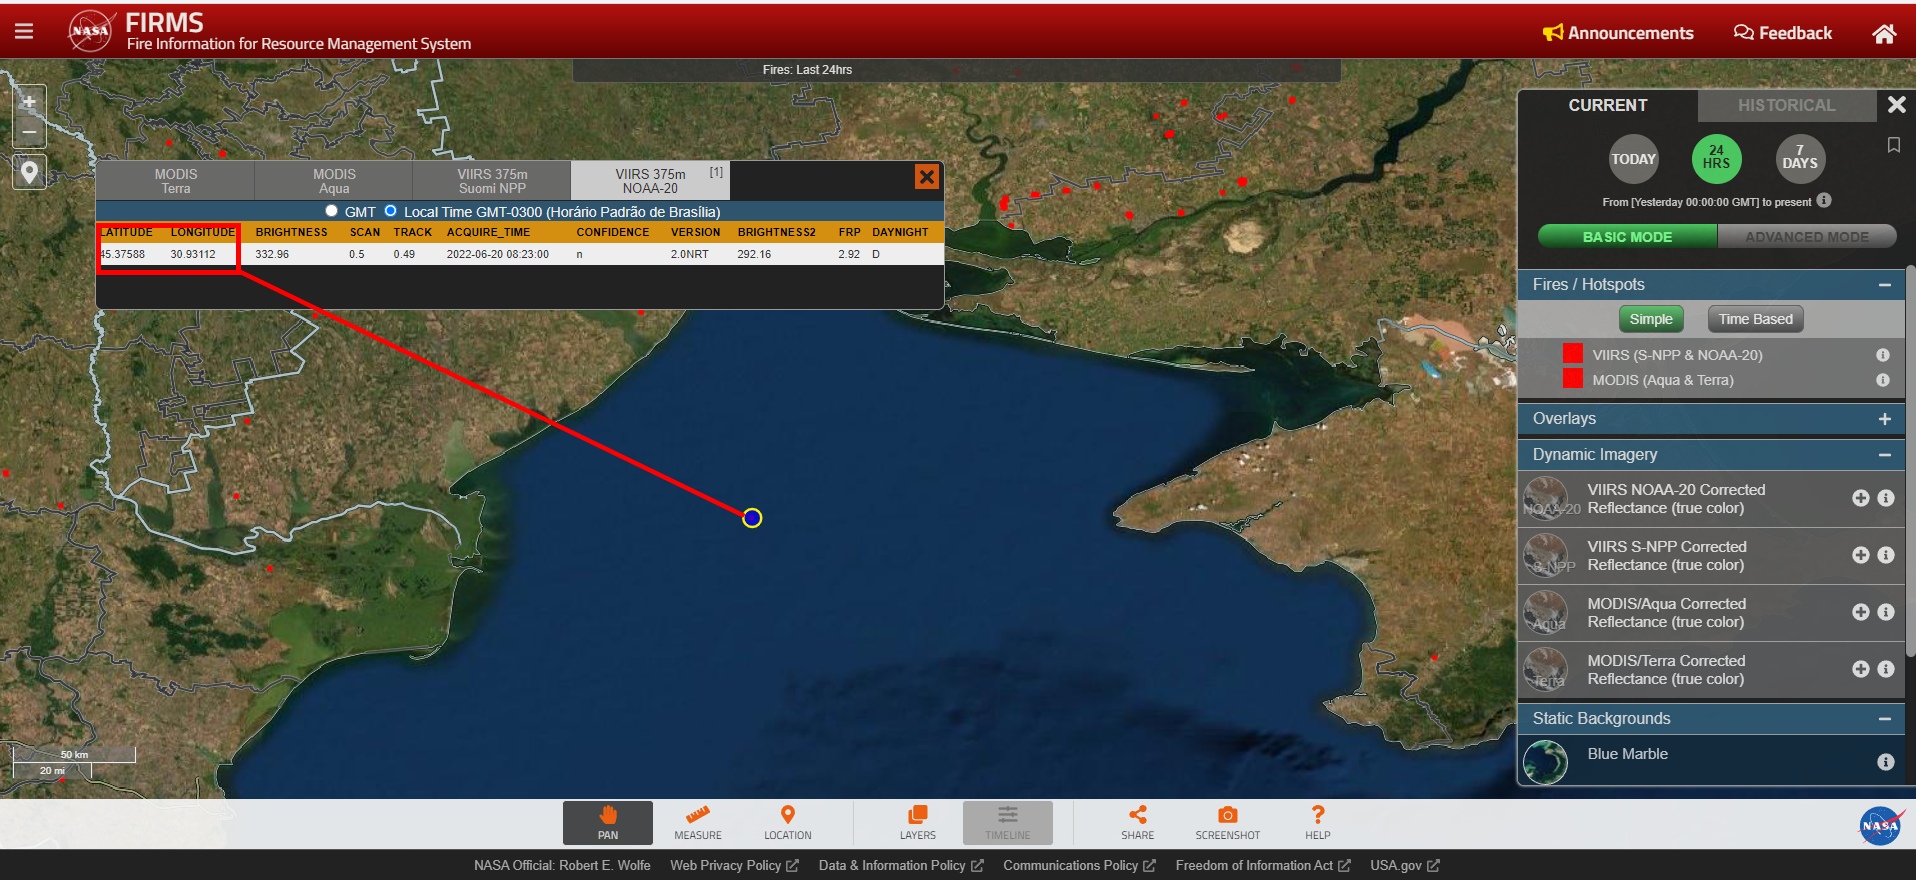Take a map SCREENSHOT
Viewport: 1916px width, 880px height.
tap(1228, 823)
